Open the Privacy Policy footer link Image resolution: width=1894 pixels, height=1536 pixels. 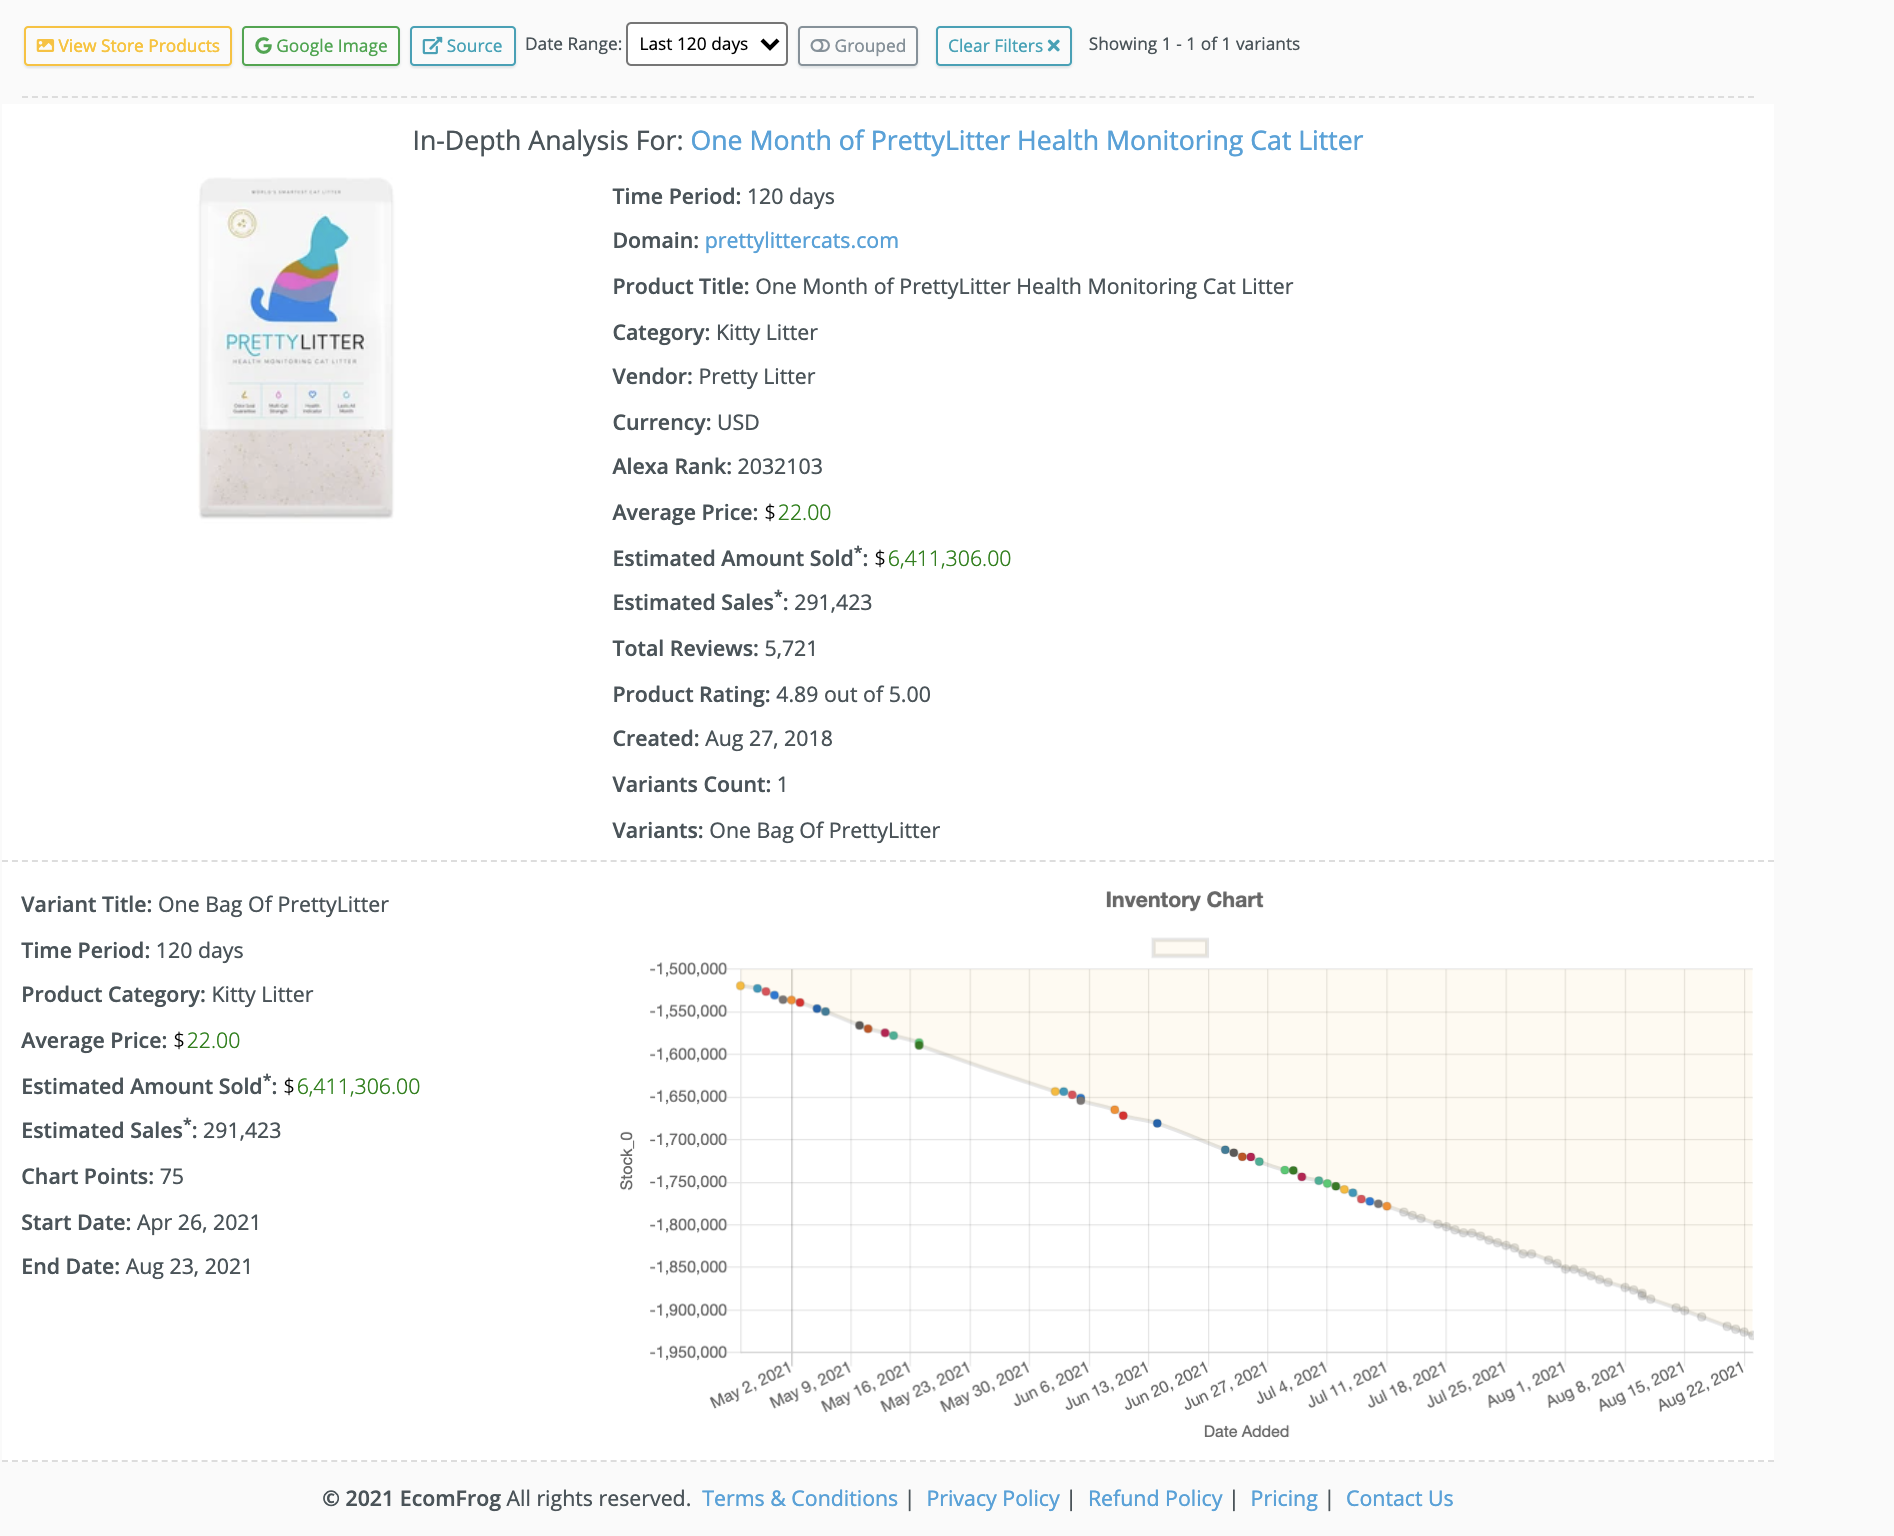[x=993, y=1498]
